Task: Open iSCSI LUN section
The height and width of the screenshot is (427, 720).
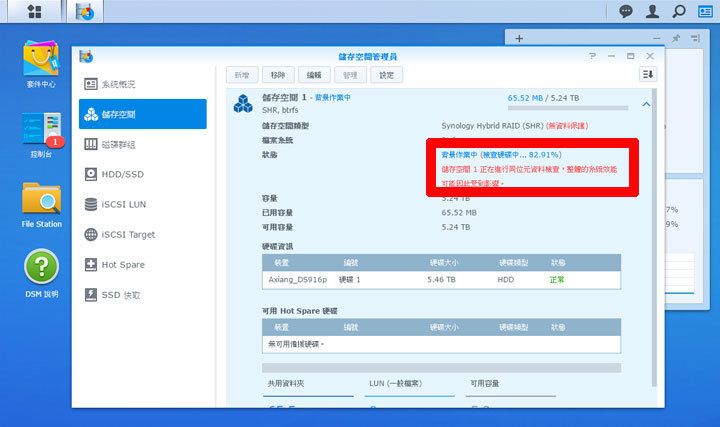Action: [143, 204]
